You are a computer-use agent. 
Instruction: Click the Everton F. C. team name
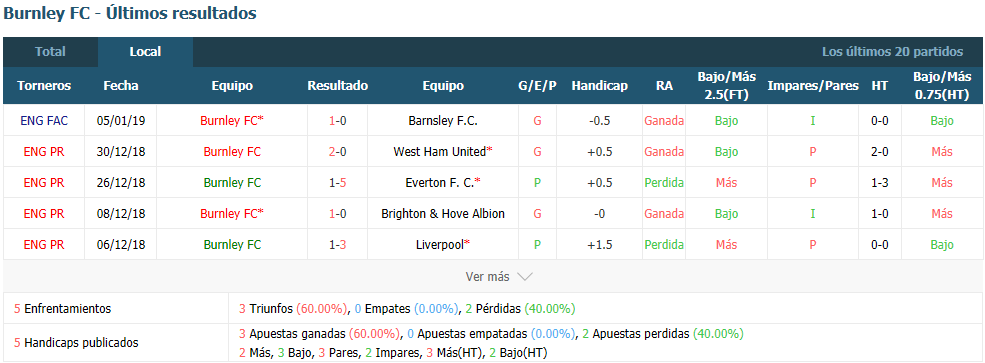click(x=443, y=183)
